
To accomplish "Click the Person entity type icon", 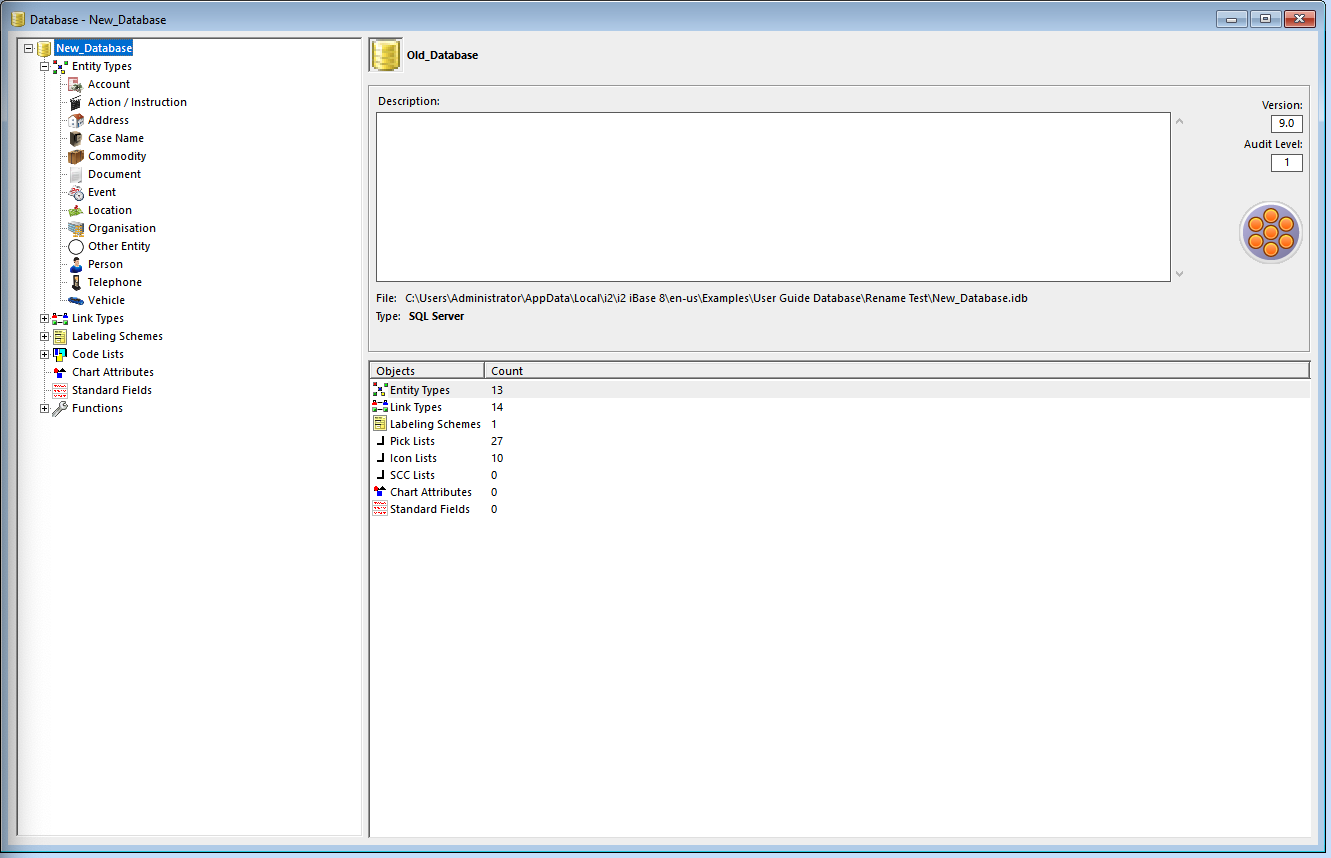I will (x=74, y=264).
